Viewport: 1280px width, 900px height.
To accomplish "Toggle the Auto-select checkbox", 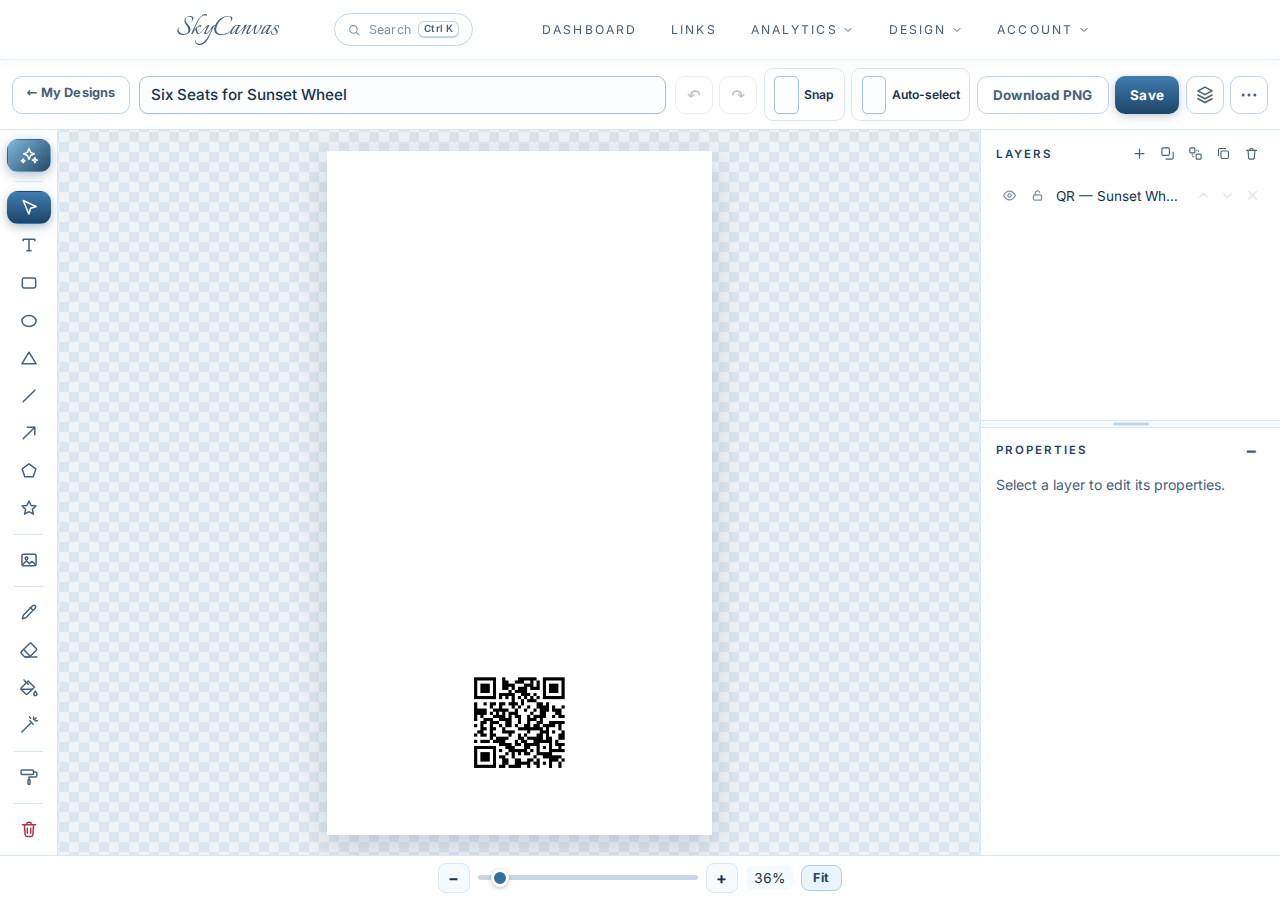I will [x=874, y=95].
